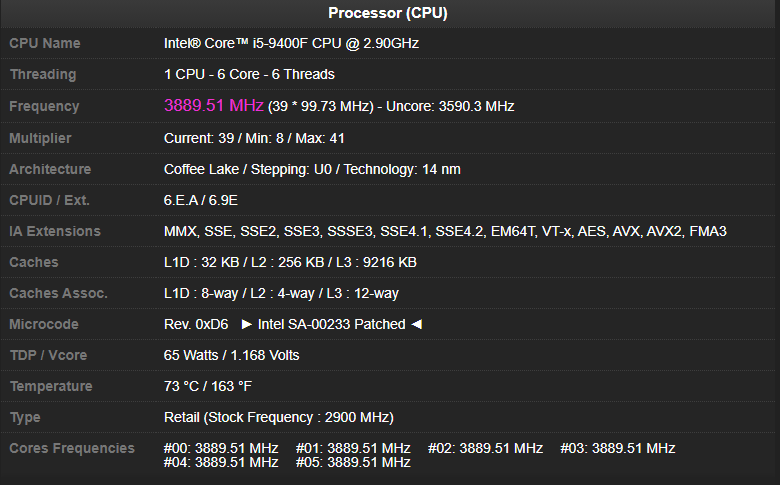Select the "Multiplier" label
Viewport: 780px width, 485px height.
40,138
